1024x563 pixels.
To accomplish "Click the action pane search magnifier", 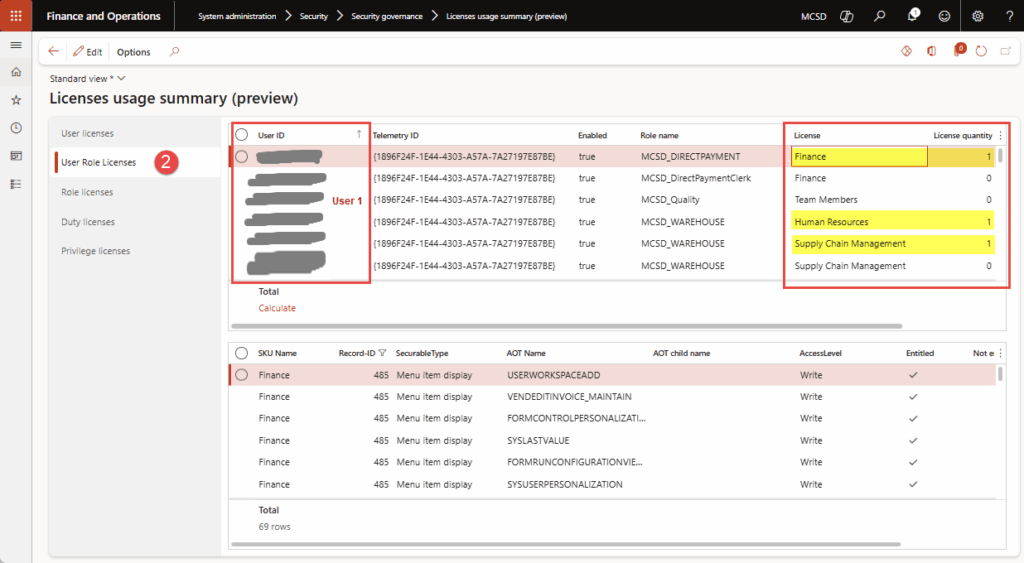I will click(174, 52).
